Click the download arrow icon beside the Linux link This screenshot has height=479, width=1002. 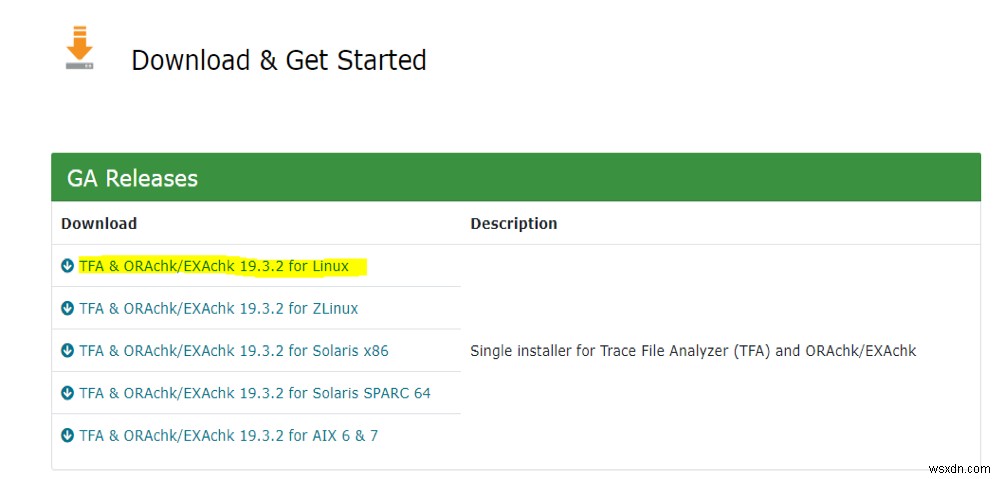67,266
